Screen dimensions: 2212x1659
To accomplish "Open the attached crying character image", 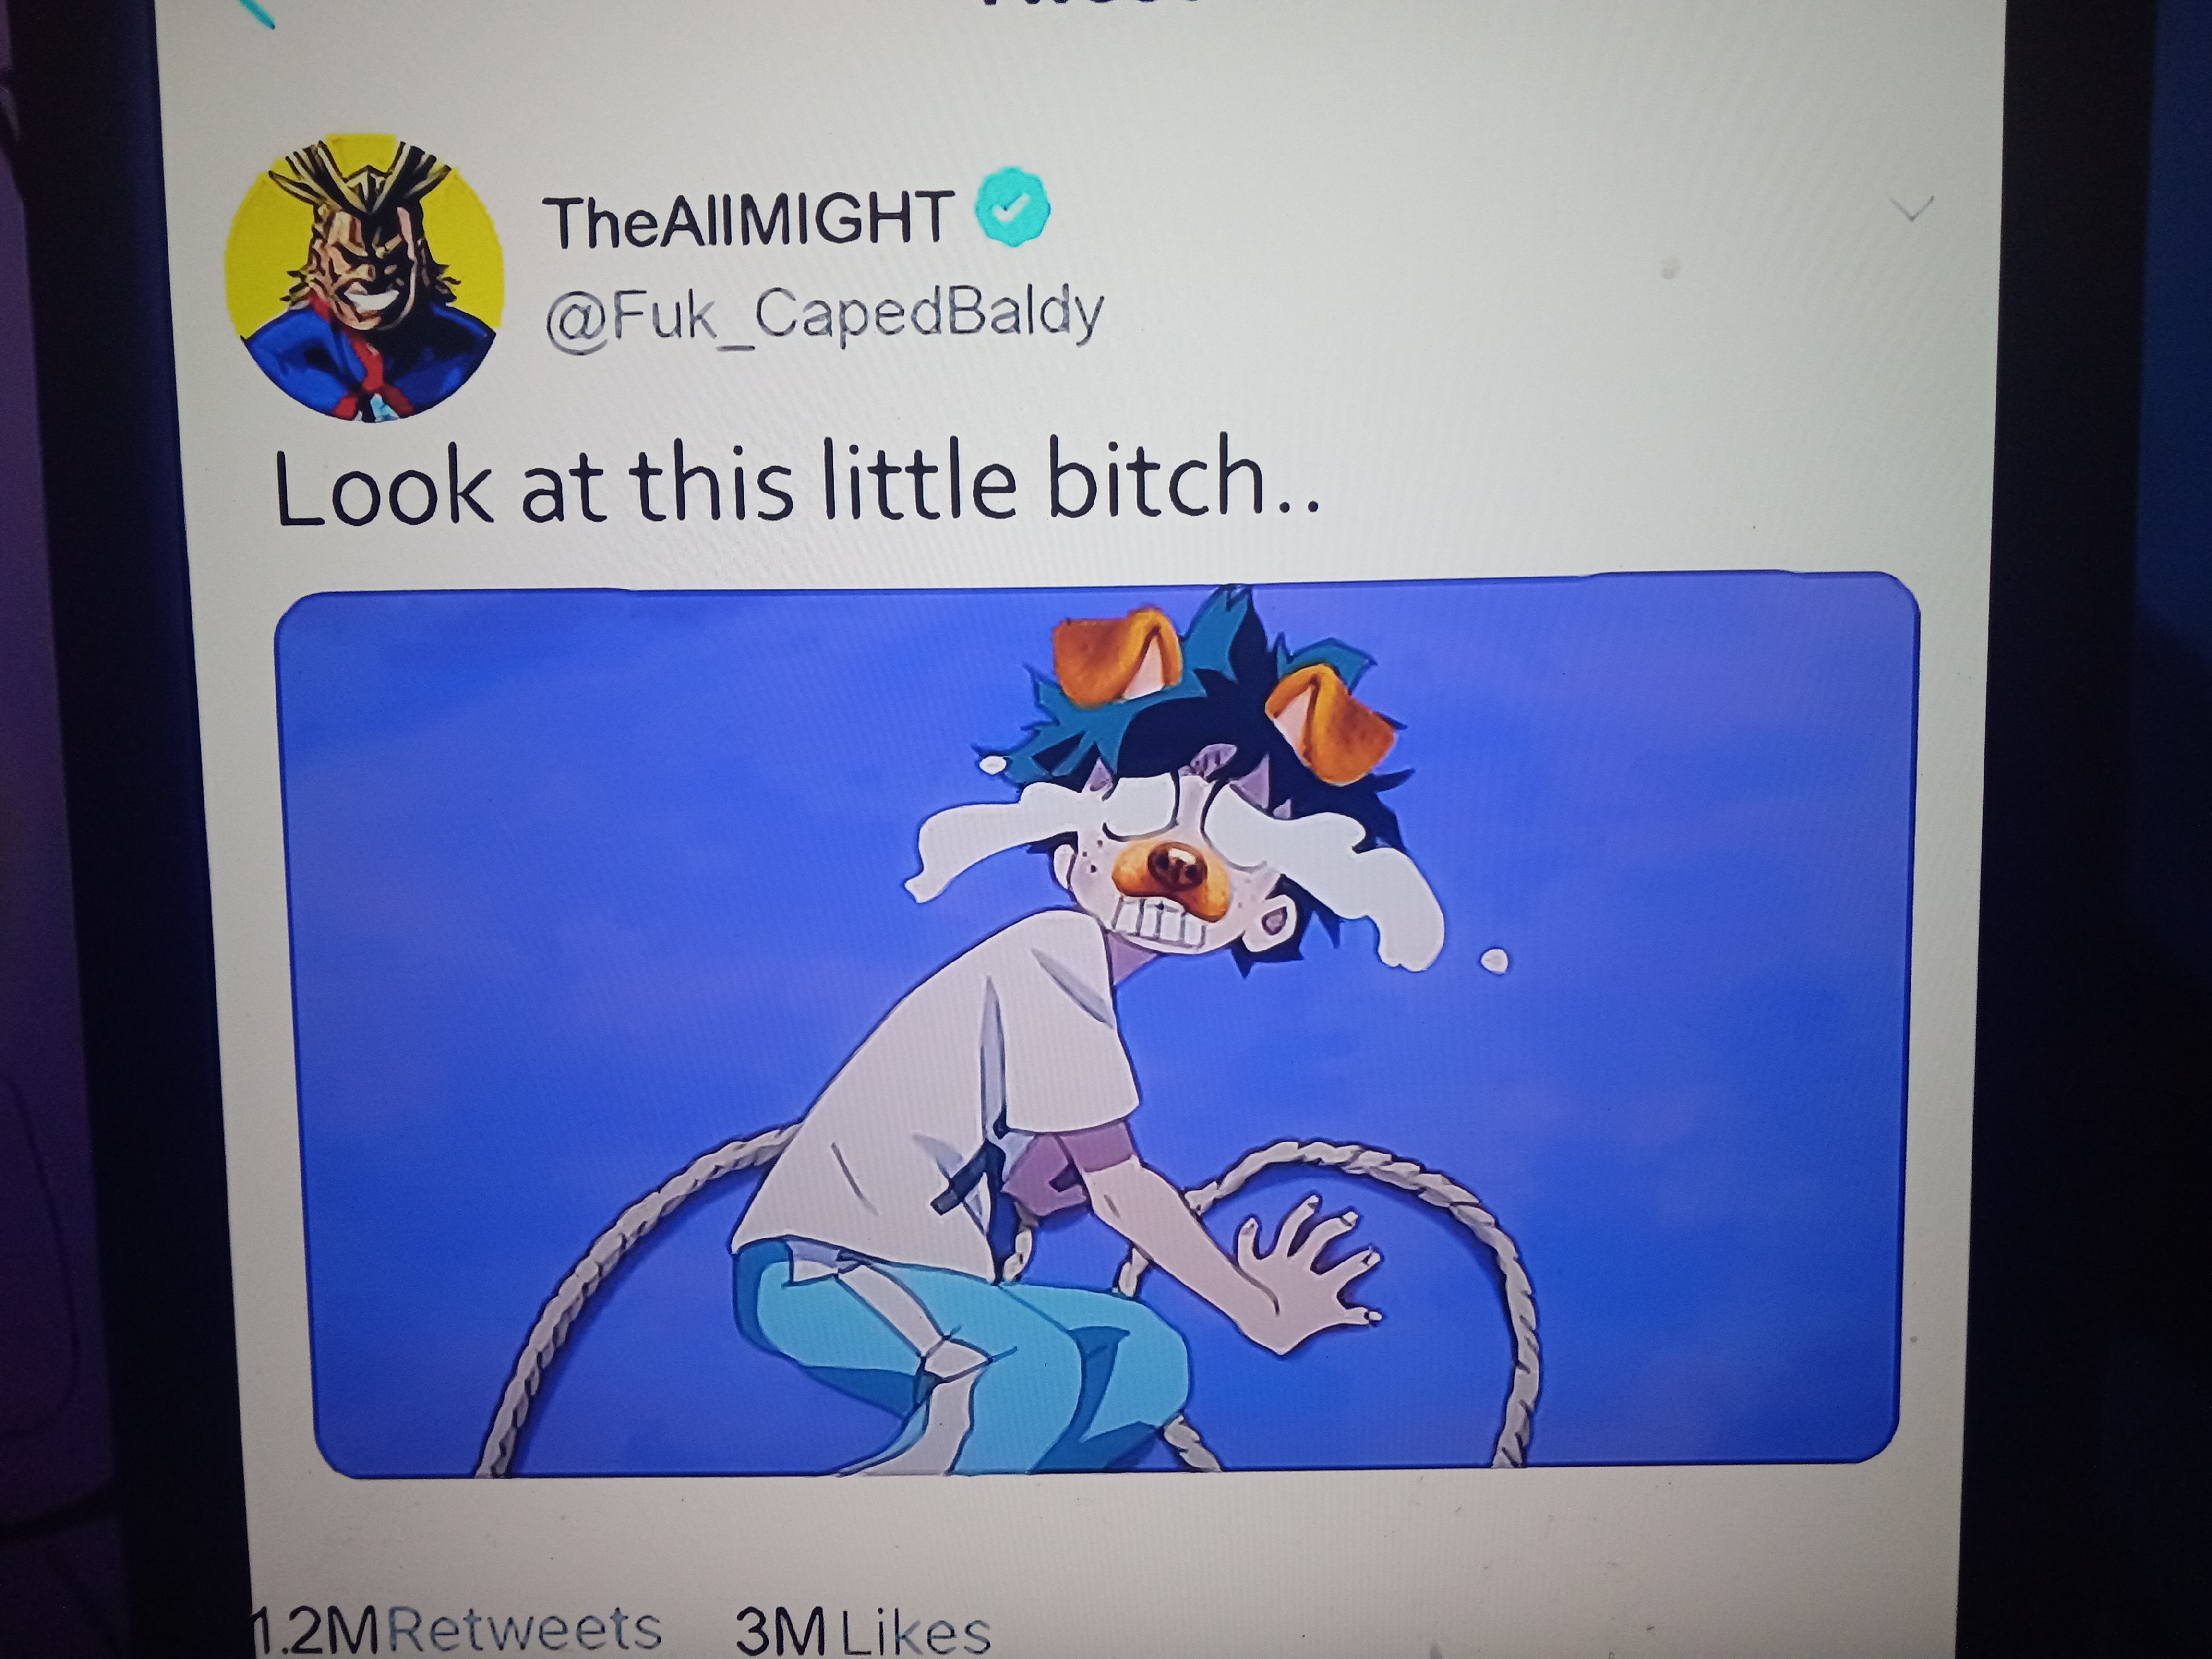I will point(1097,1025).
